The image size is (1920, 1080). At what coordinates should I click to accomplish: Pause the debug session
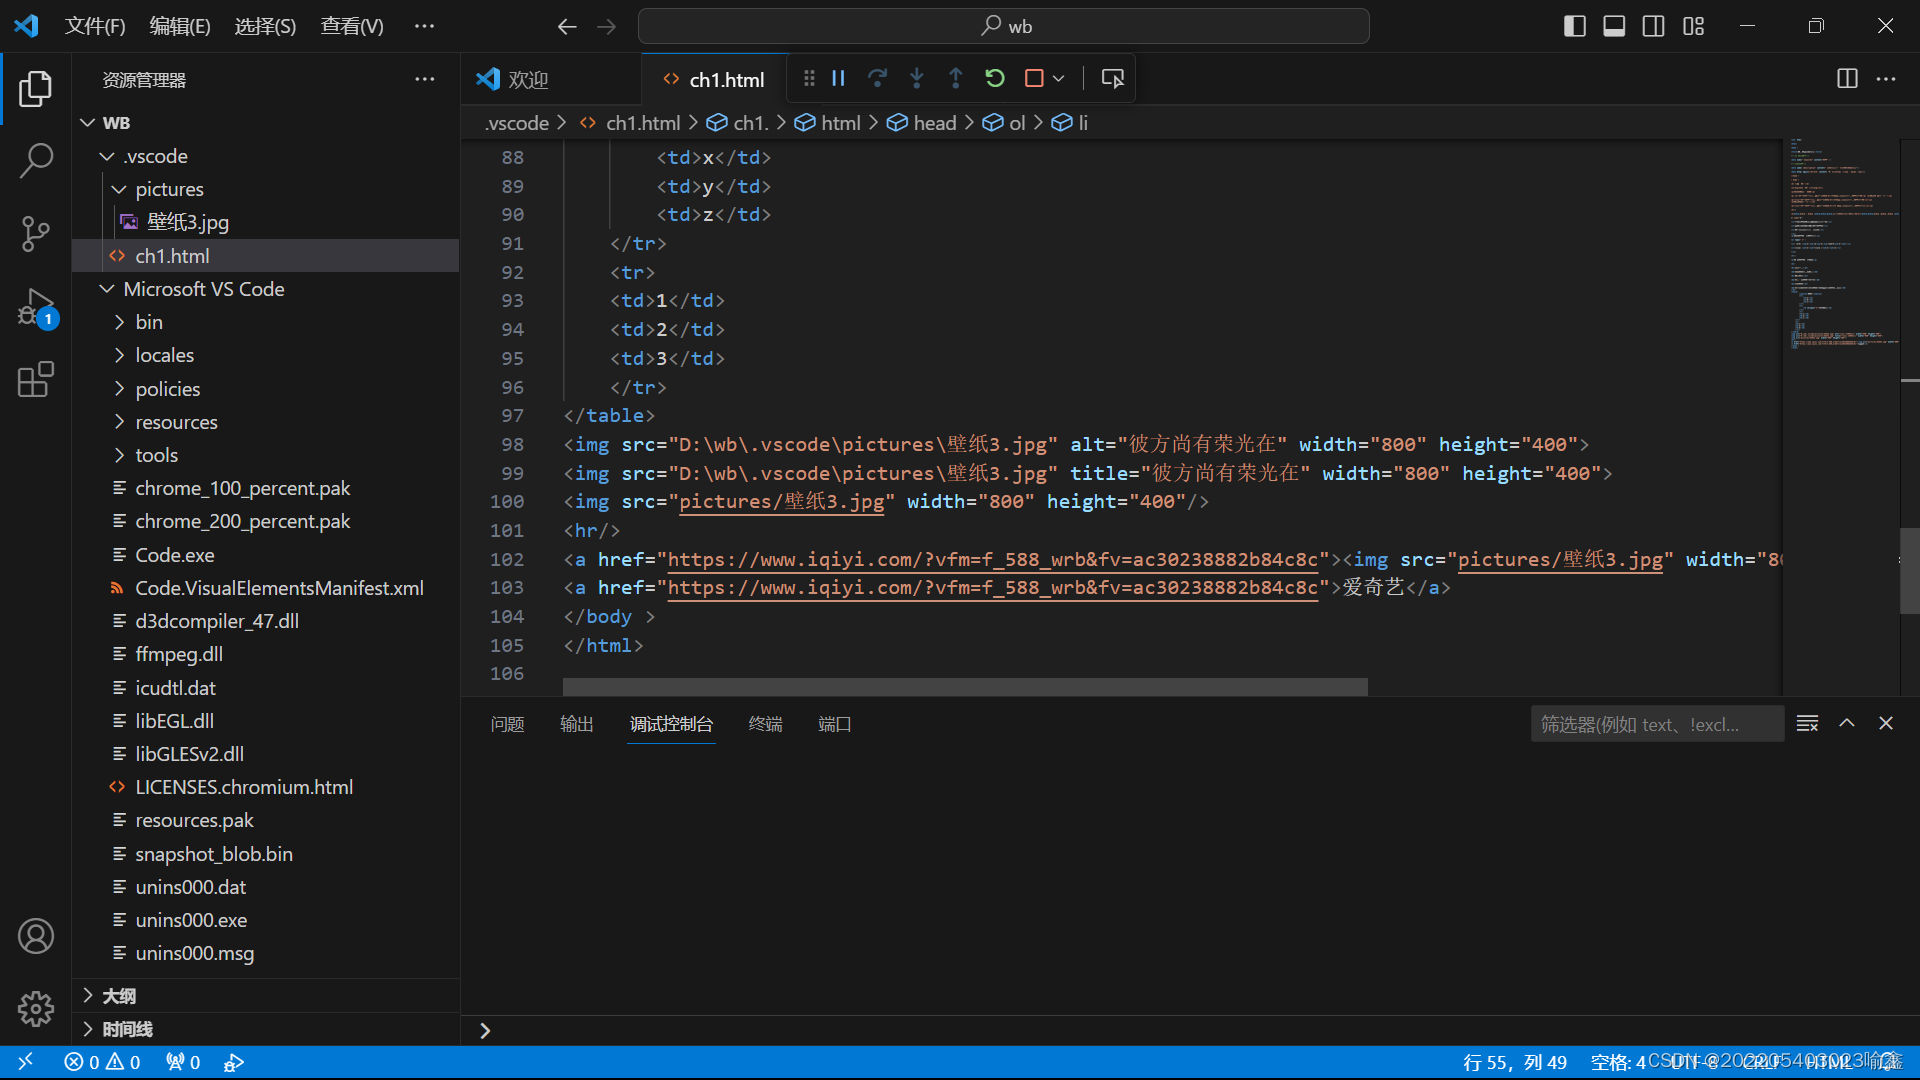pyautogui.click(x=839, y=78)
